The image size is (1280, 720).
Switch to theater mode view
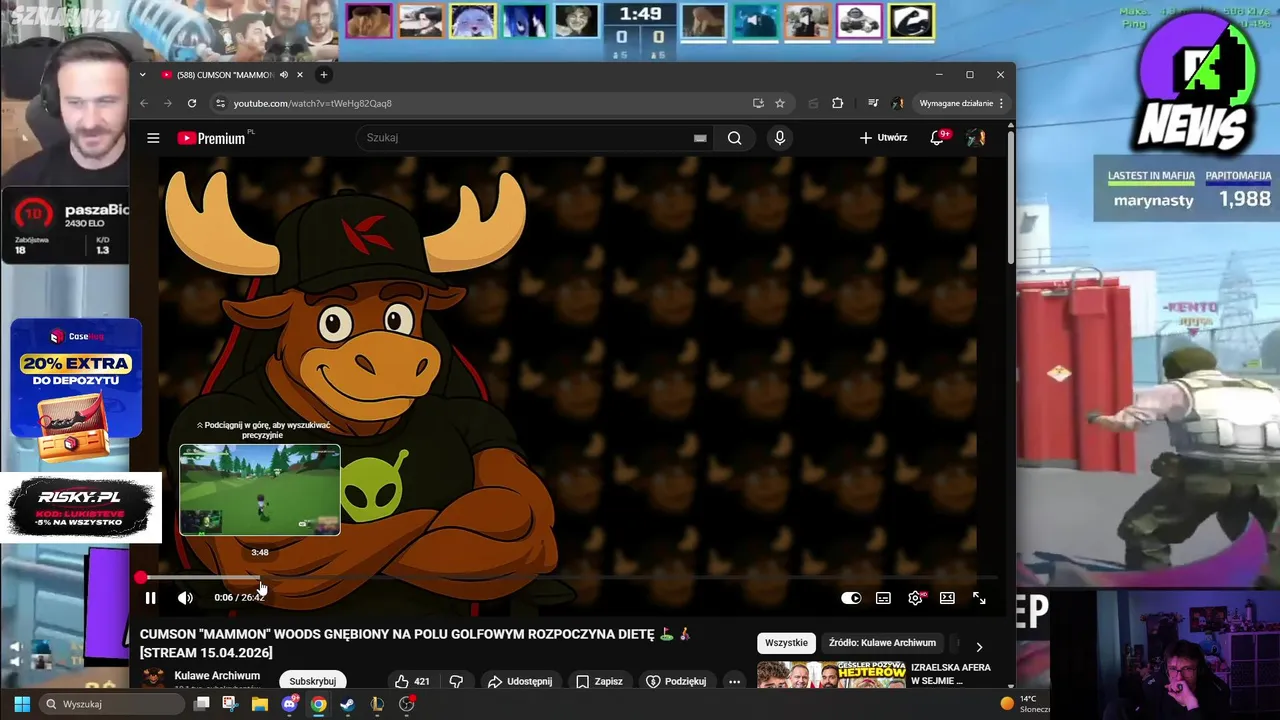(x=947, y=598)
